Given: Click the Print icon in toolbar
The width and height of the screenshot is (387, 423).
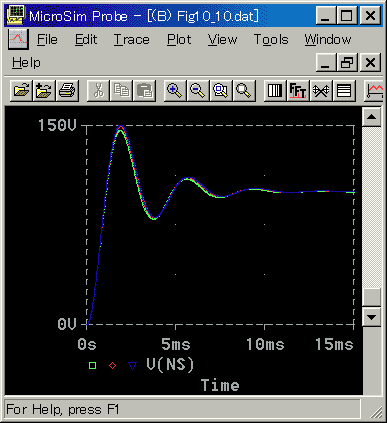Looking at the screenshot, I should pyautogui.click(x=67, y=90).
